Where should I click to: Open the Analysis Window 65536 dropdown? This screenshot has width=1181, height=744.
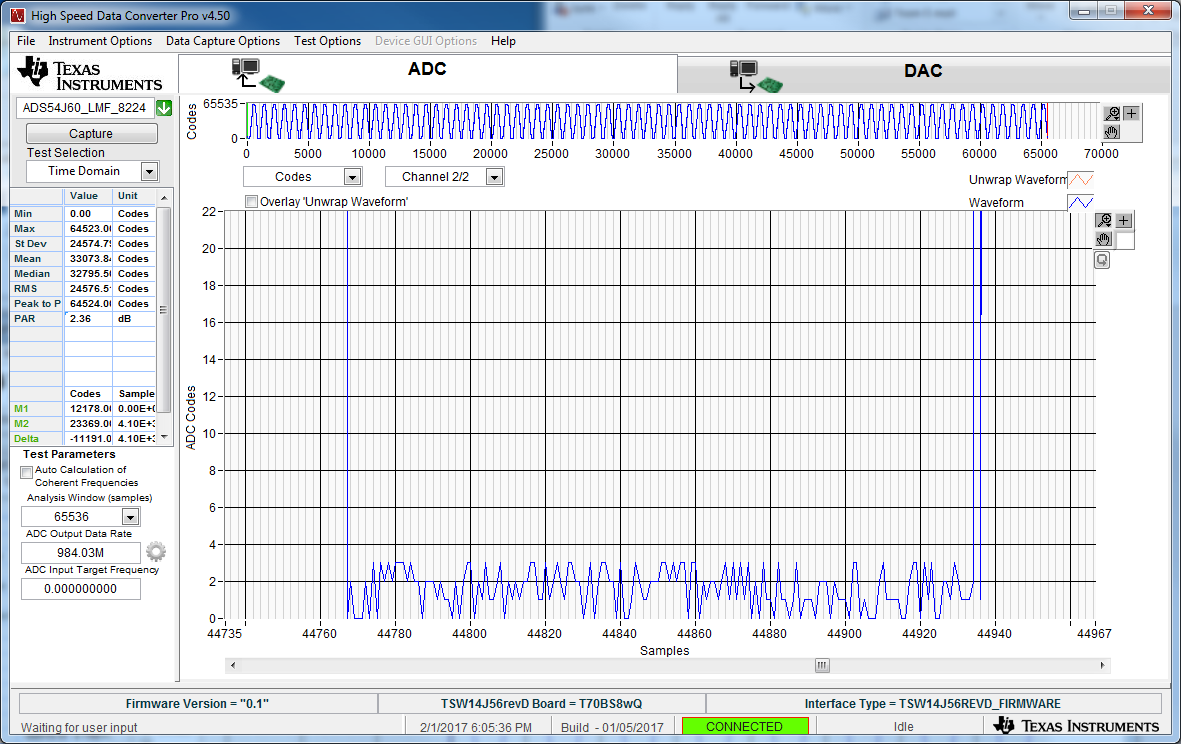(130, 517)
